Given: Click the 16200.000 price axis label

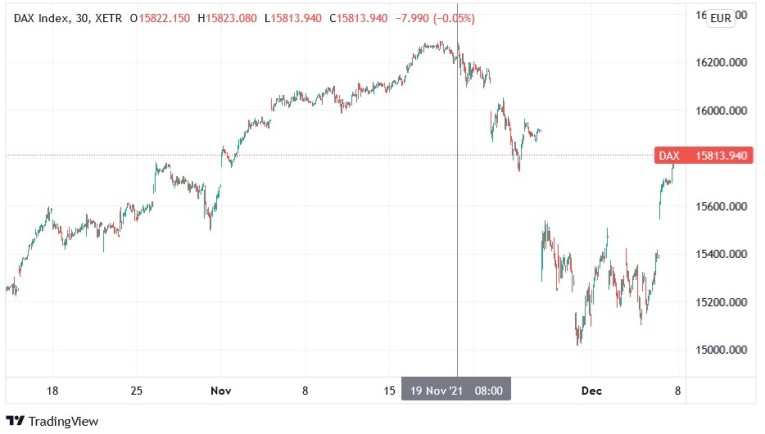Looking at the screenshot, I should coord(723,62).
